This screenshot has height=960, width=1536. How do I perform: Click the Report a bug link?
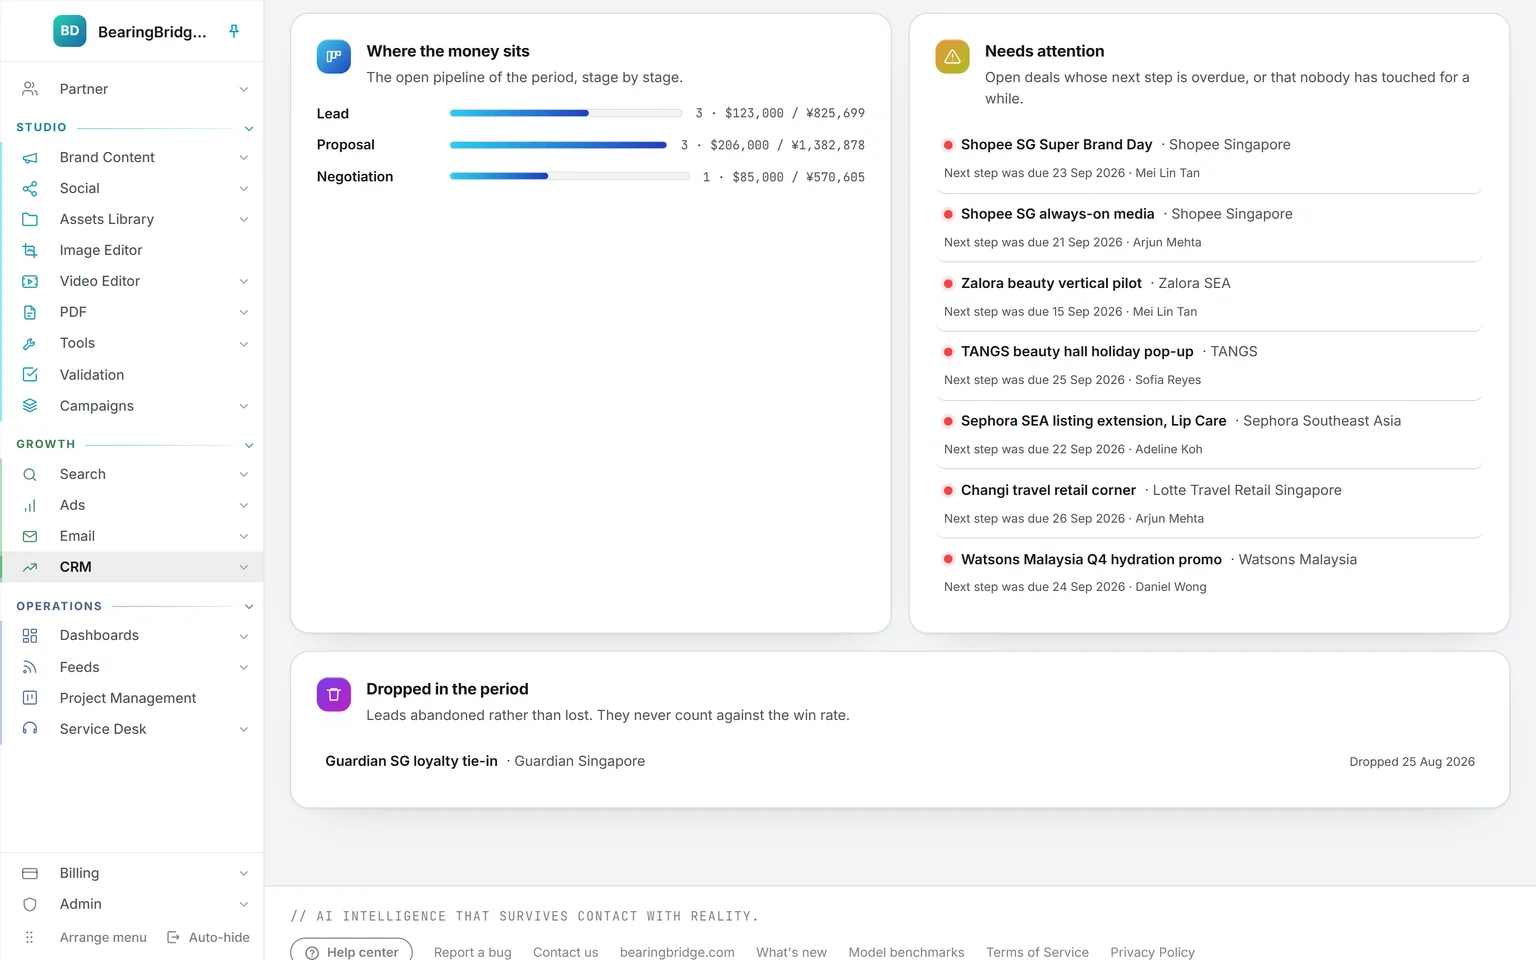click(x=472, y=952)
